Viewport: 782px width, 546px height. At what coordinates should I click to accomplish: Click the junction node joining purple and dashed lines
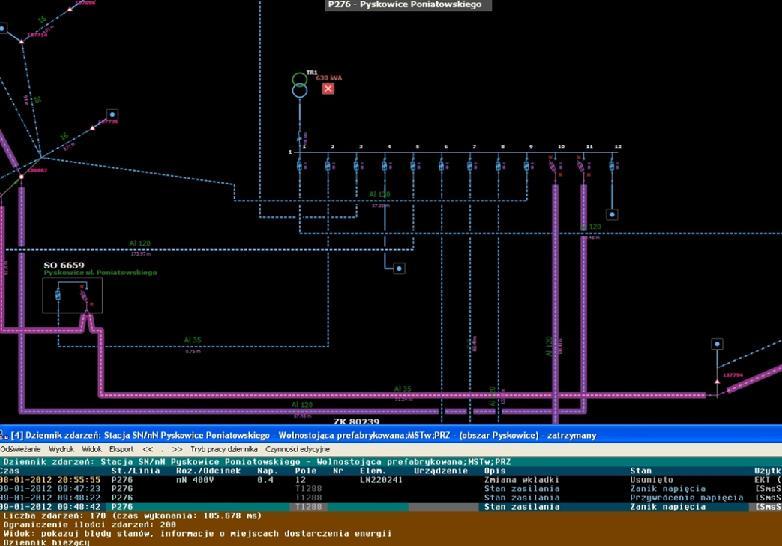[x=21, y=177]
